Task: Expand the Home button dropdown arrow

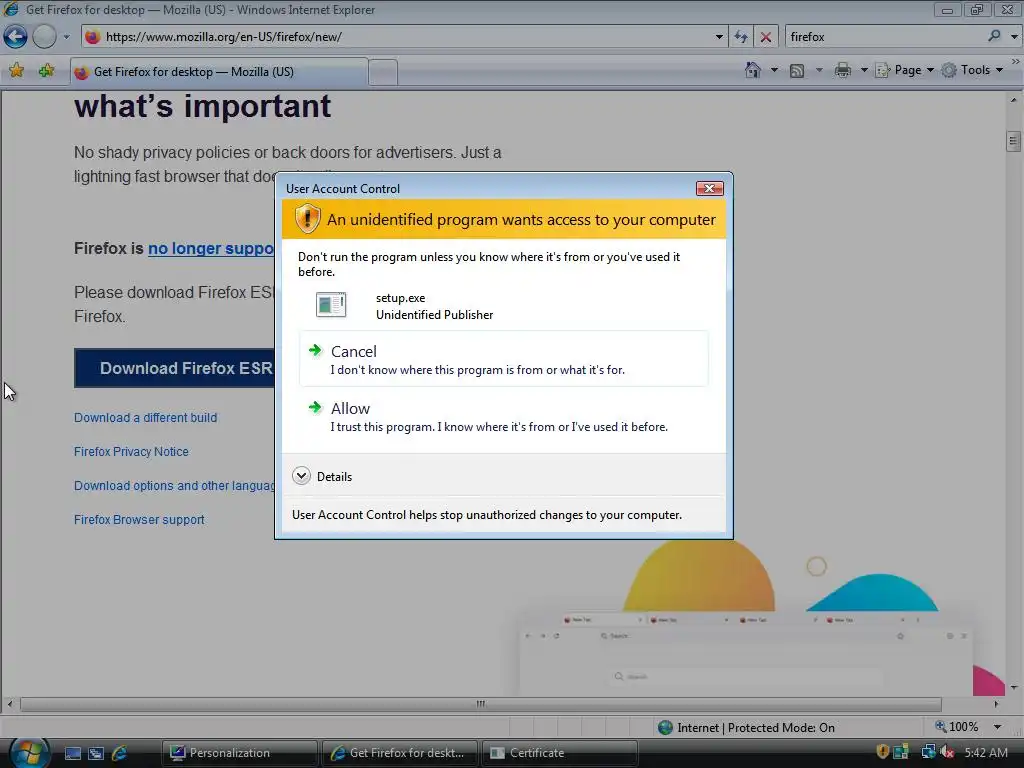Action: pos(774,70)
